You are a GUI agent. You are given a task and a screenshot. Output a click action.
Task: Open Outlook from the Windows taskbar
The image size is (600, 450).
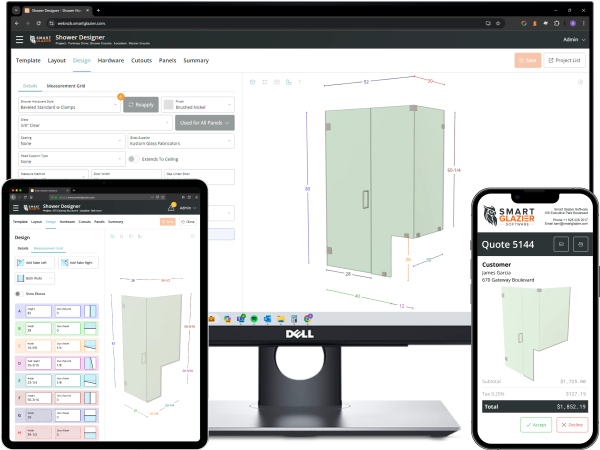(x=267, y=319)
